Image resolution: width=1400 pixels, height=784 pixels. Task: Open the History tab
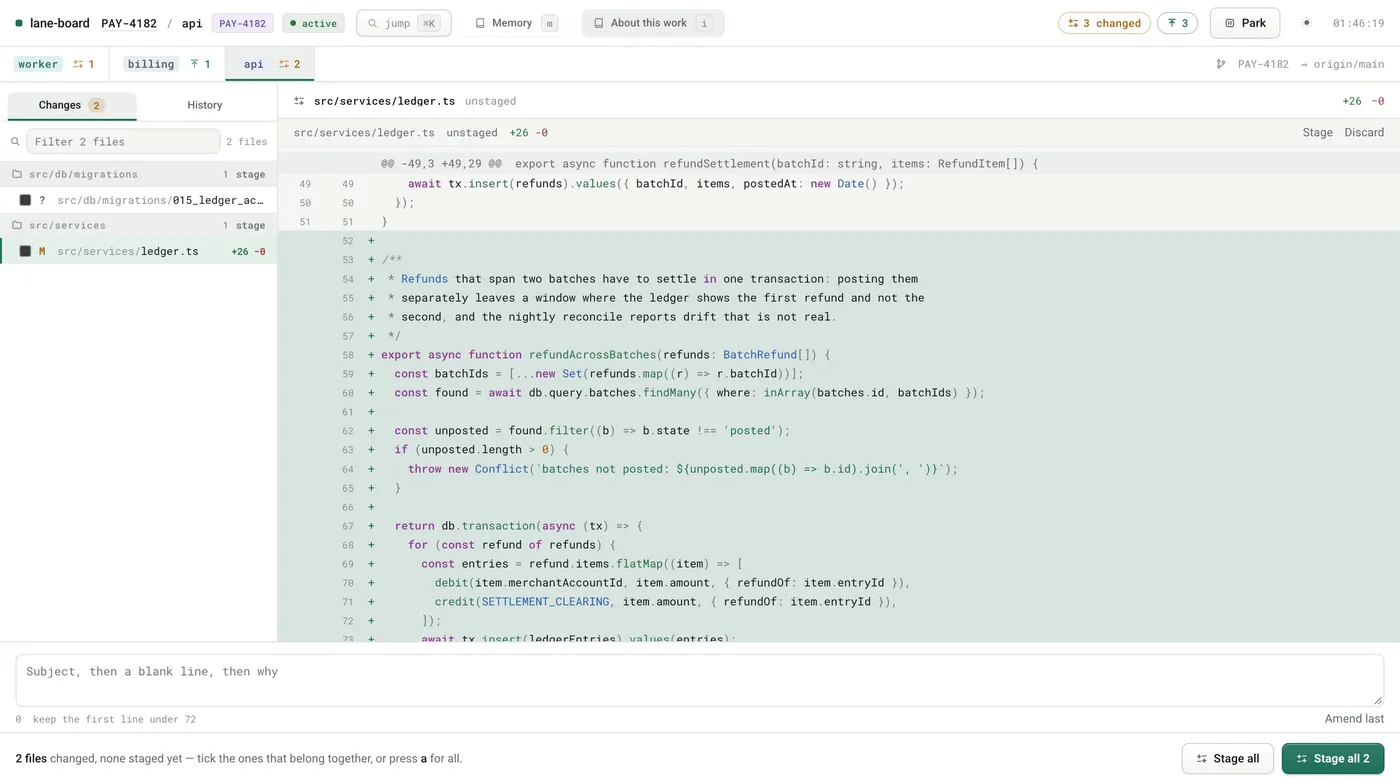tap(205, 105)
